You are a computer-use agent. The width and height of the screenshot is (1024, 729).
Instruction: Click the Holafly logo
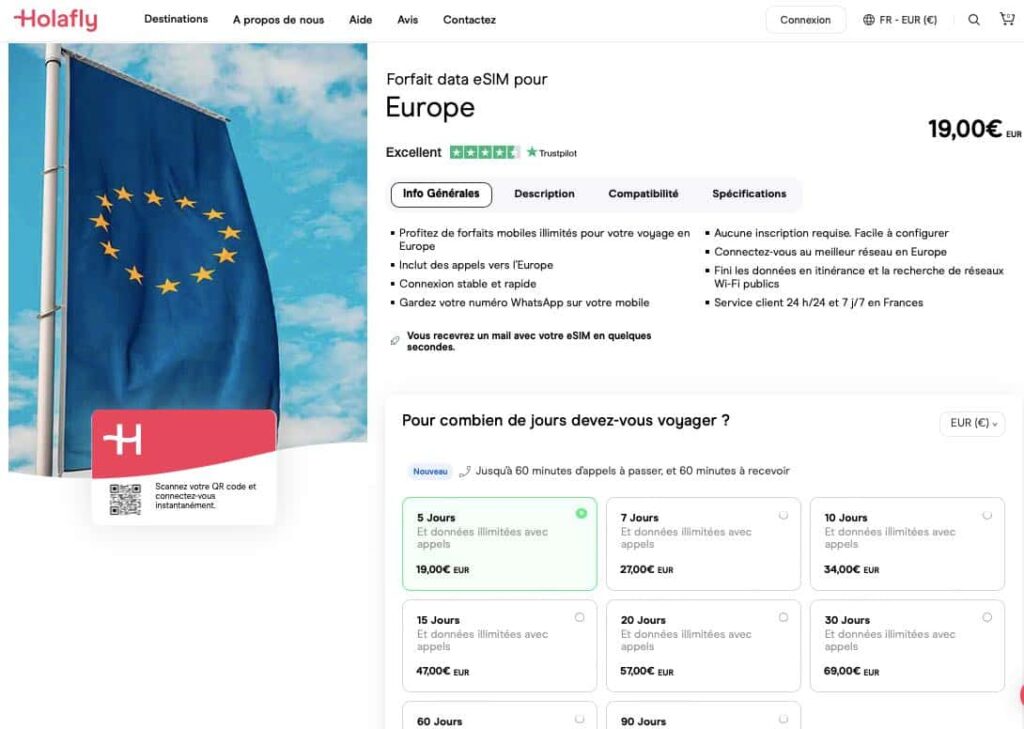pos(55,19)
